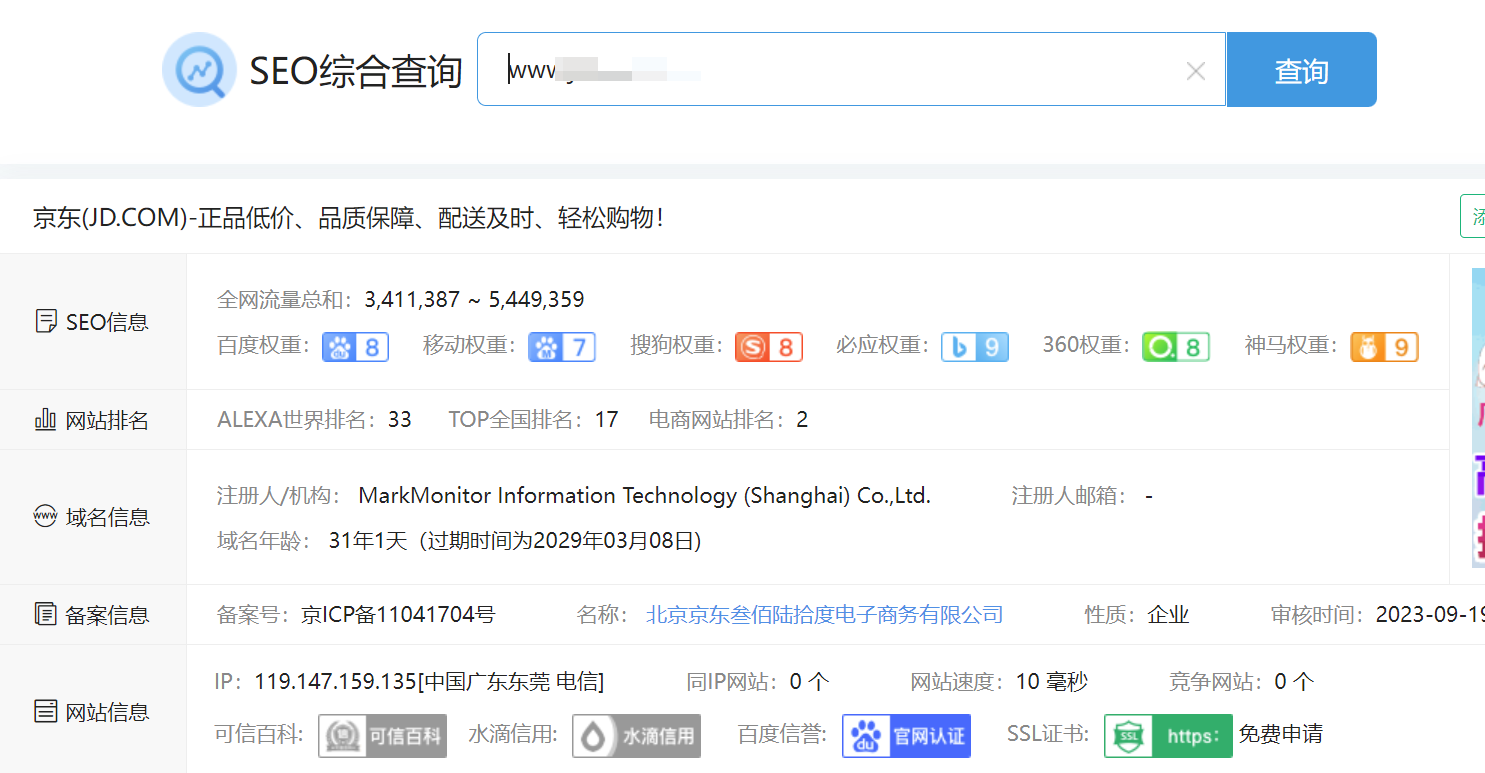Image resolution: width=1485 pixels, height=773 pixels.
Task: Click the ALEXA世界排名 value 33
Action: pyautogui.click(x=400, y=420)
